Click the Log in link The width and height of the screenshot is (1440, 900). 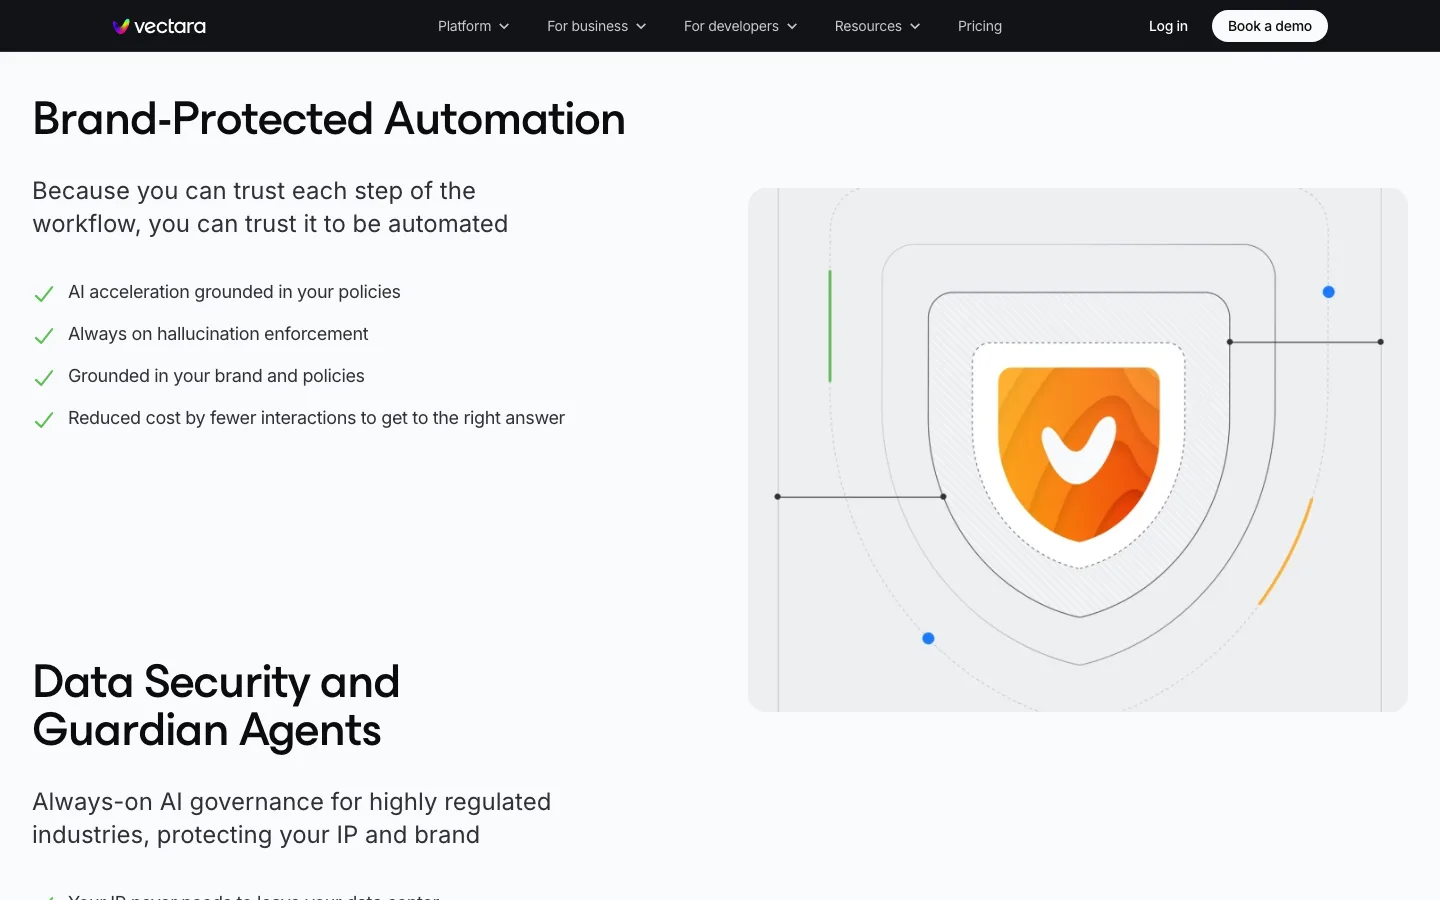pos(1168,26)
